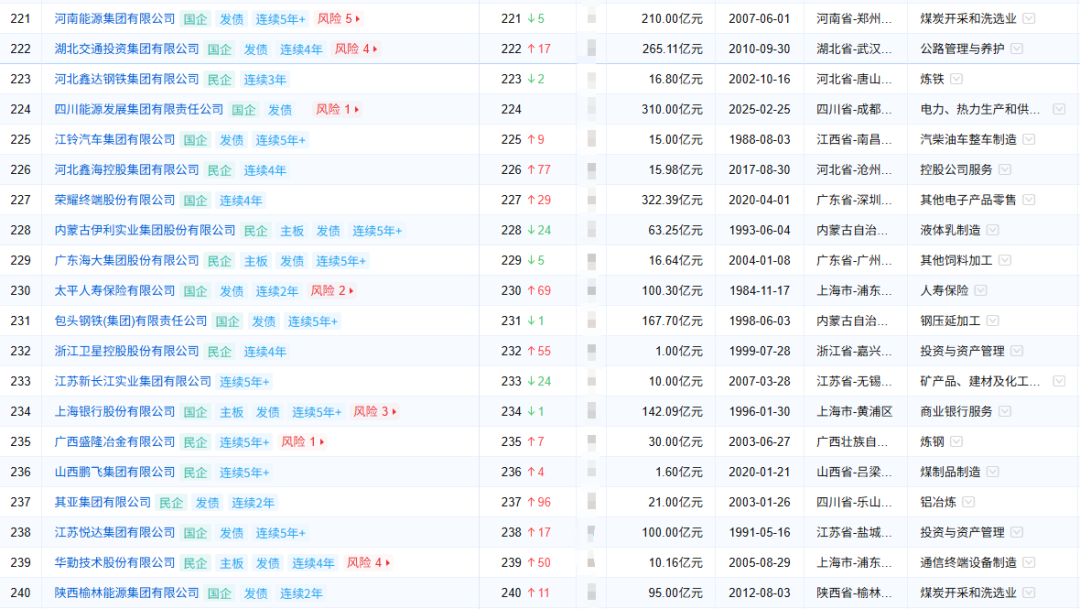Screen dimensions: 1080x609
Task: Open dropdown beside 通信终端设备制造
Action: pyautogui.click(x=1029, y=563)
